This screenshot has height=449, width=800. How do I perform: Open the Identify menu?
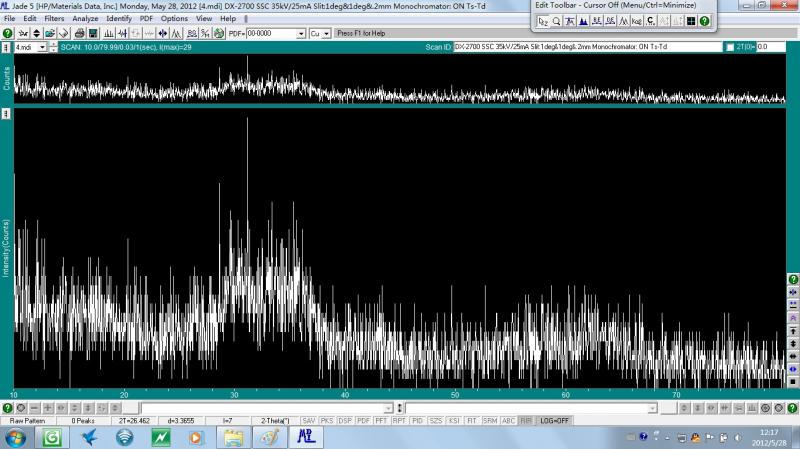[119, 19]
